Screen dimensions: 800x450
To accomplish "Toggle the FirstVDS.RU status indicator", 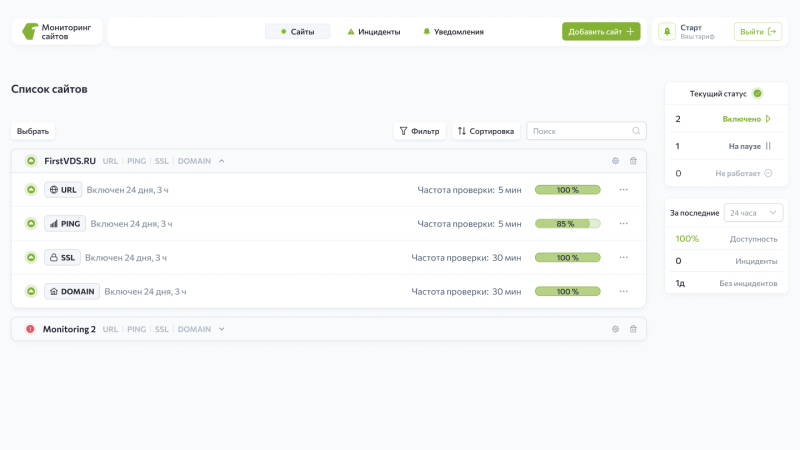I will (31, 161).
